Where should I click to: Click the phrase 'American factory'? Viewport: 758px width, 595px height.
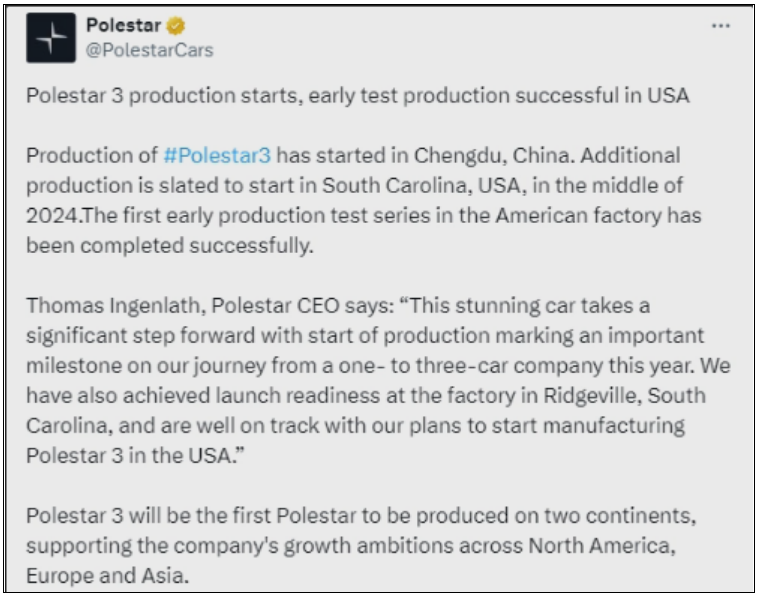pos(578,216)
